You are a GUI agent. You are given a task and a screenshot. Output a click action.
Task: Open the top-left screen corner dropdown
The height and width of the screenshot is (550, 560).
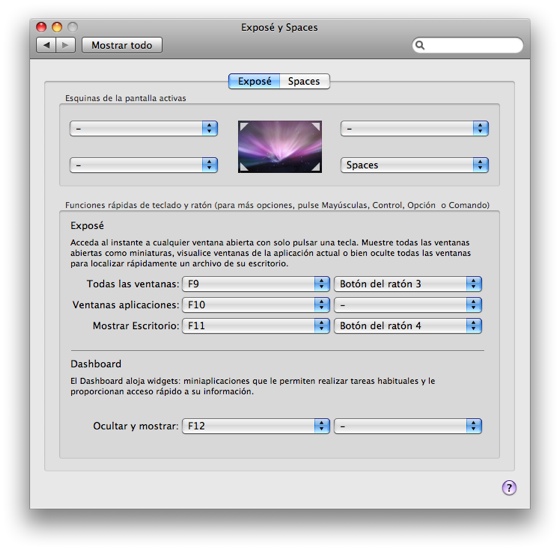pyautogui.click(x=144, y=129)
